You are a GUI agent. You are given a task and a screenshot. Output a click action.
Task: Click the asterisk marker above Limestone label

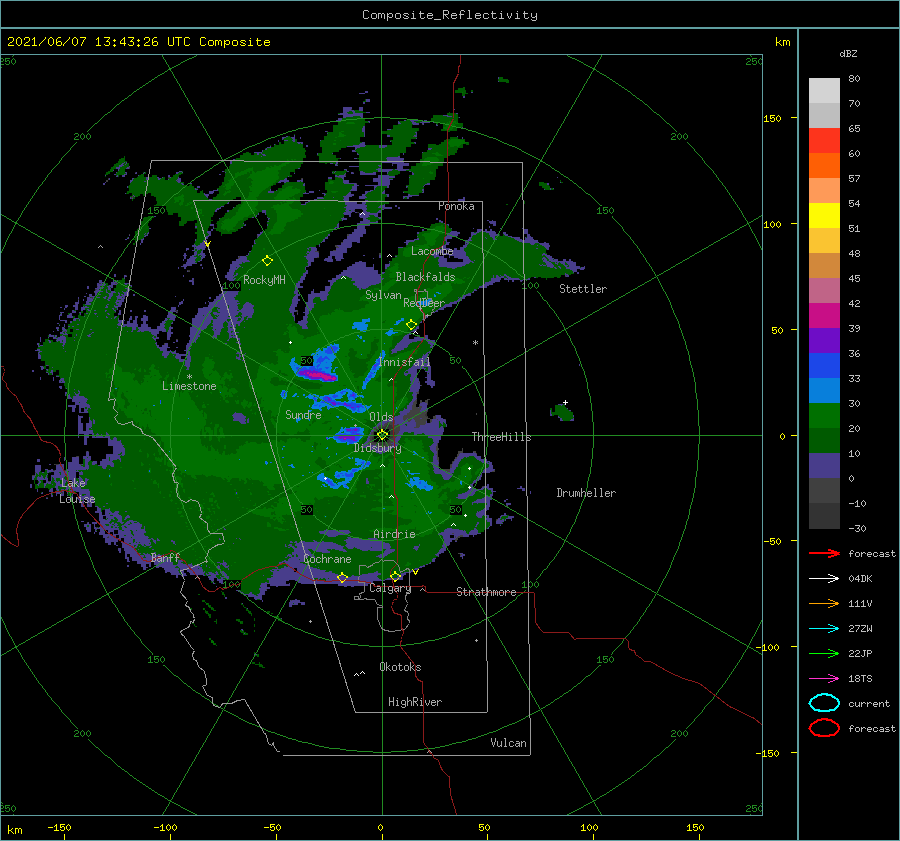pyautogui.click(x=189, y=377)
